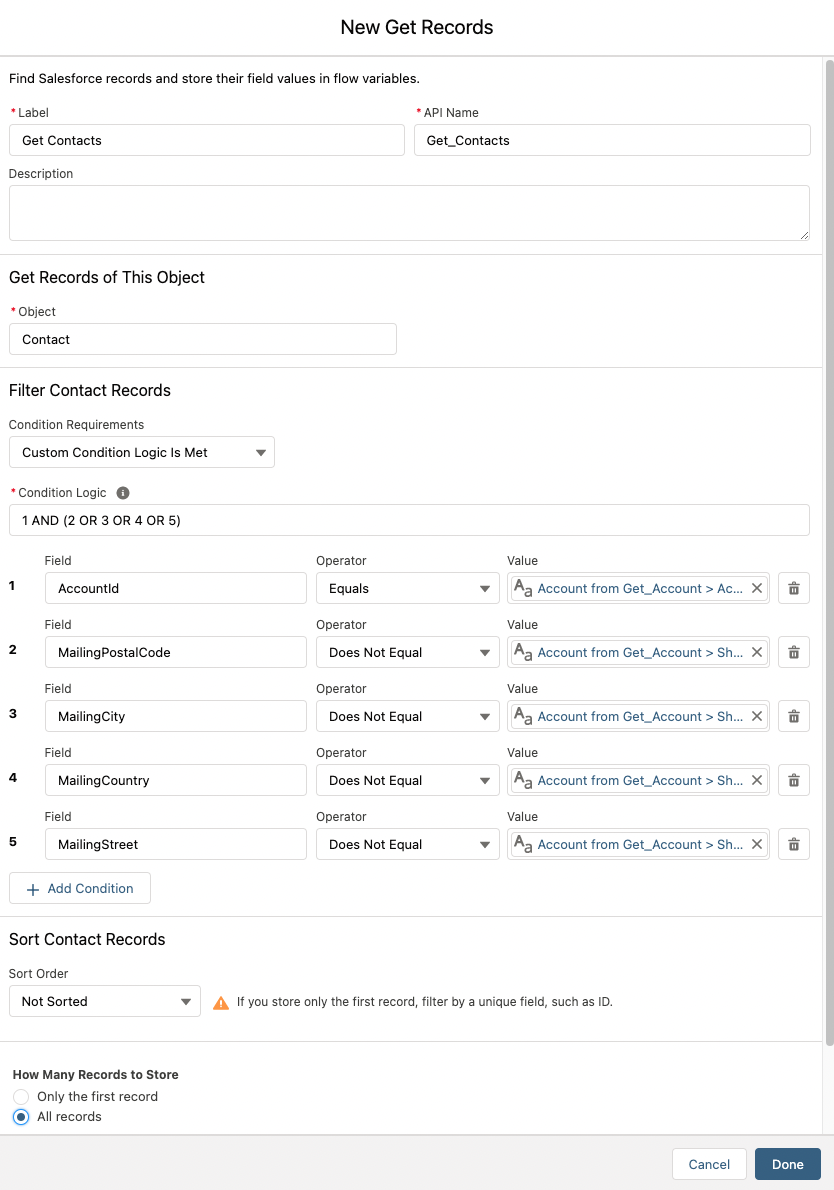Screen dimensions: 834x1190
Task: Change the operator for MailingCountry condition
Action: click(407, 781)
